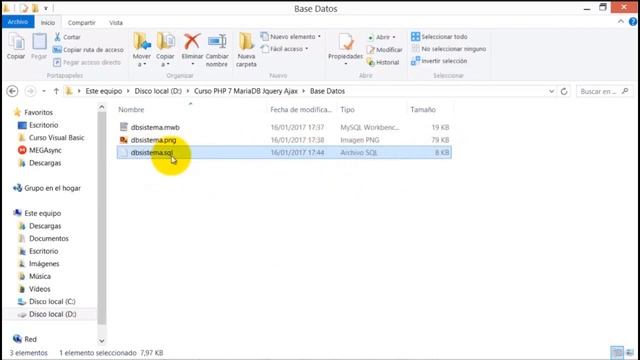This screenshot has height=360, width=640.
Task: Open Fácil acceso dropdown
Action: 284,49
